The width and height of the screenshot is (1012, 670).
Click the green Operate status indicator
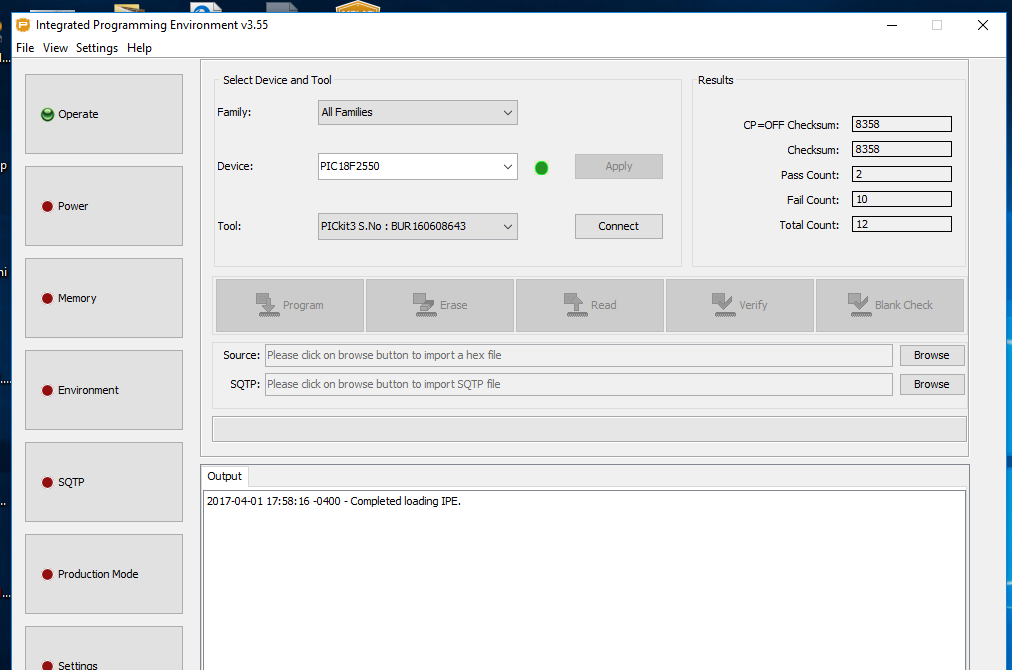(47, 114)
